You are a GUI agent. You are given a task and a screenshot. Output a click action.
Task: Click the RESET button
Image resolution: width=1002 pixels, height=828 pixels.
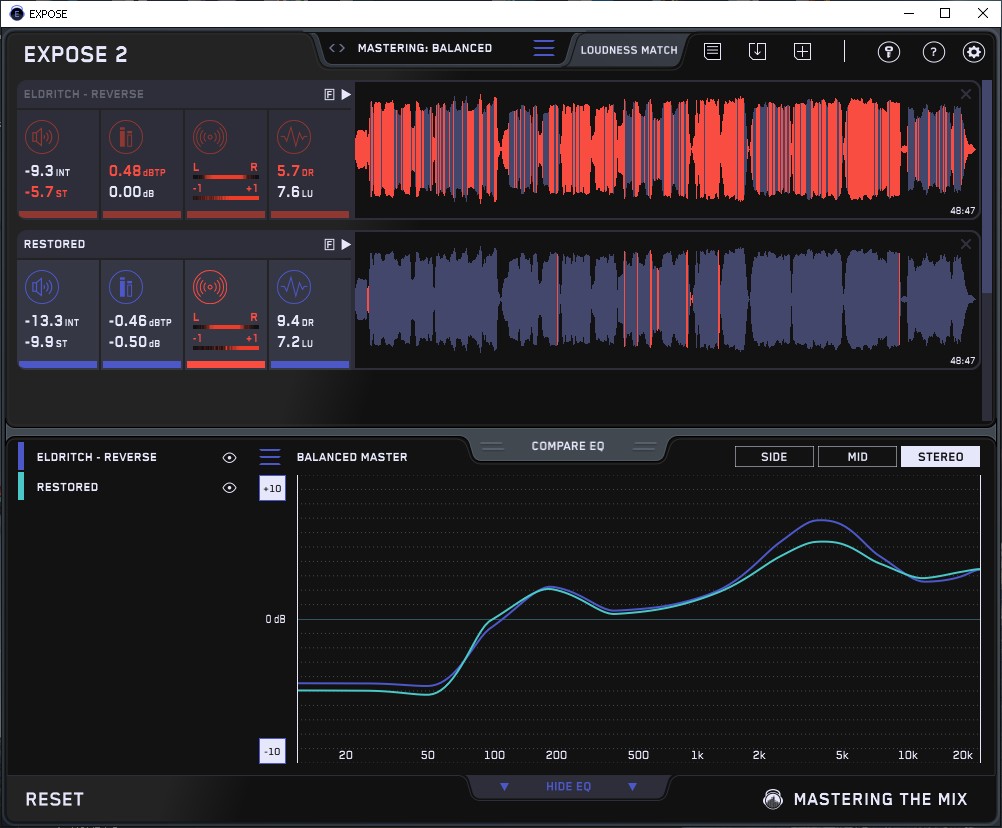click(x=55, y=799)
